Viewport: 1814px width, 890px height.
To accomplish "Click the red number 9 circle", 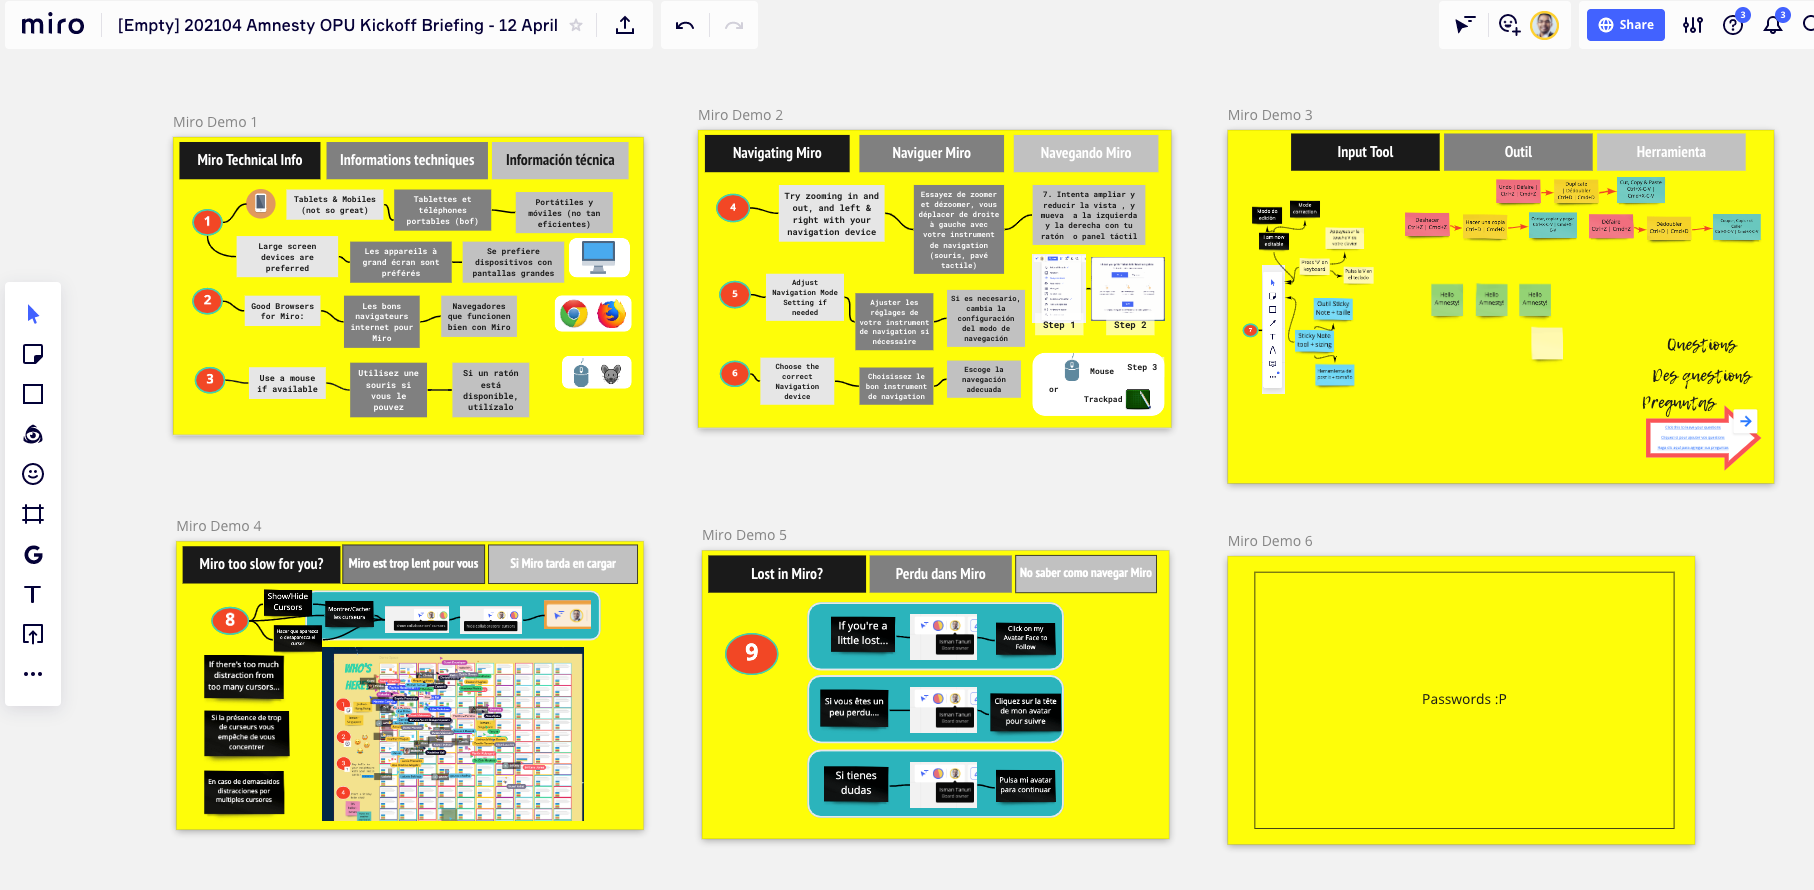I will click(x=751, y=653).
